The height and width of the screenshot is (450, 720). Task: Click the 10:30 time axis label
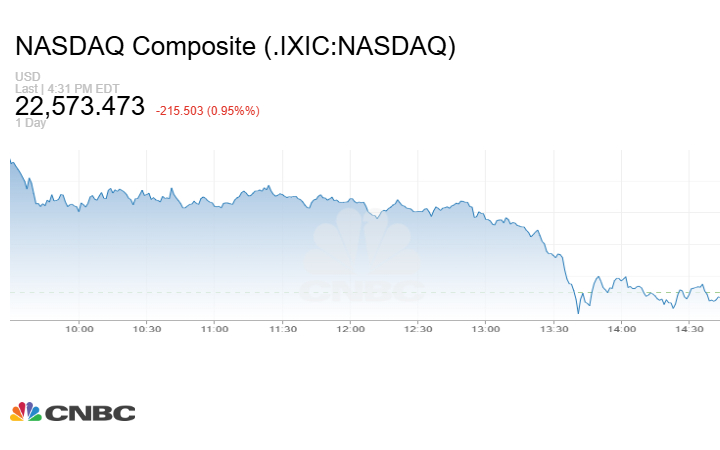click(147, 328)
